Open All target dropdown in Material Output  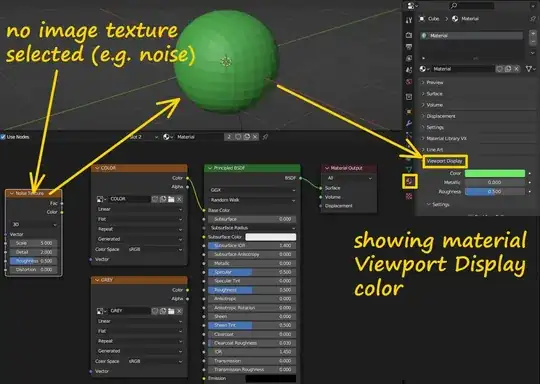tap(349, 178)
